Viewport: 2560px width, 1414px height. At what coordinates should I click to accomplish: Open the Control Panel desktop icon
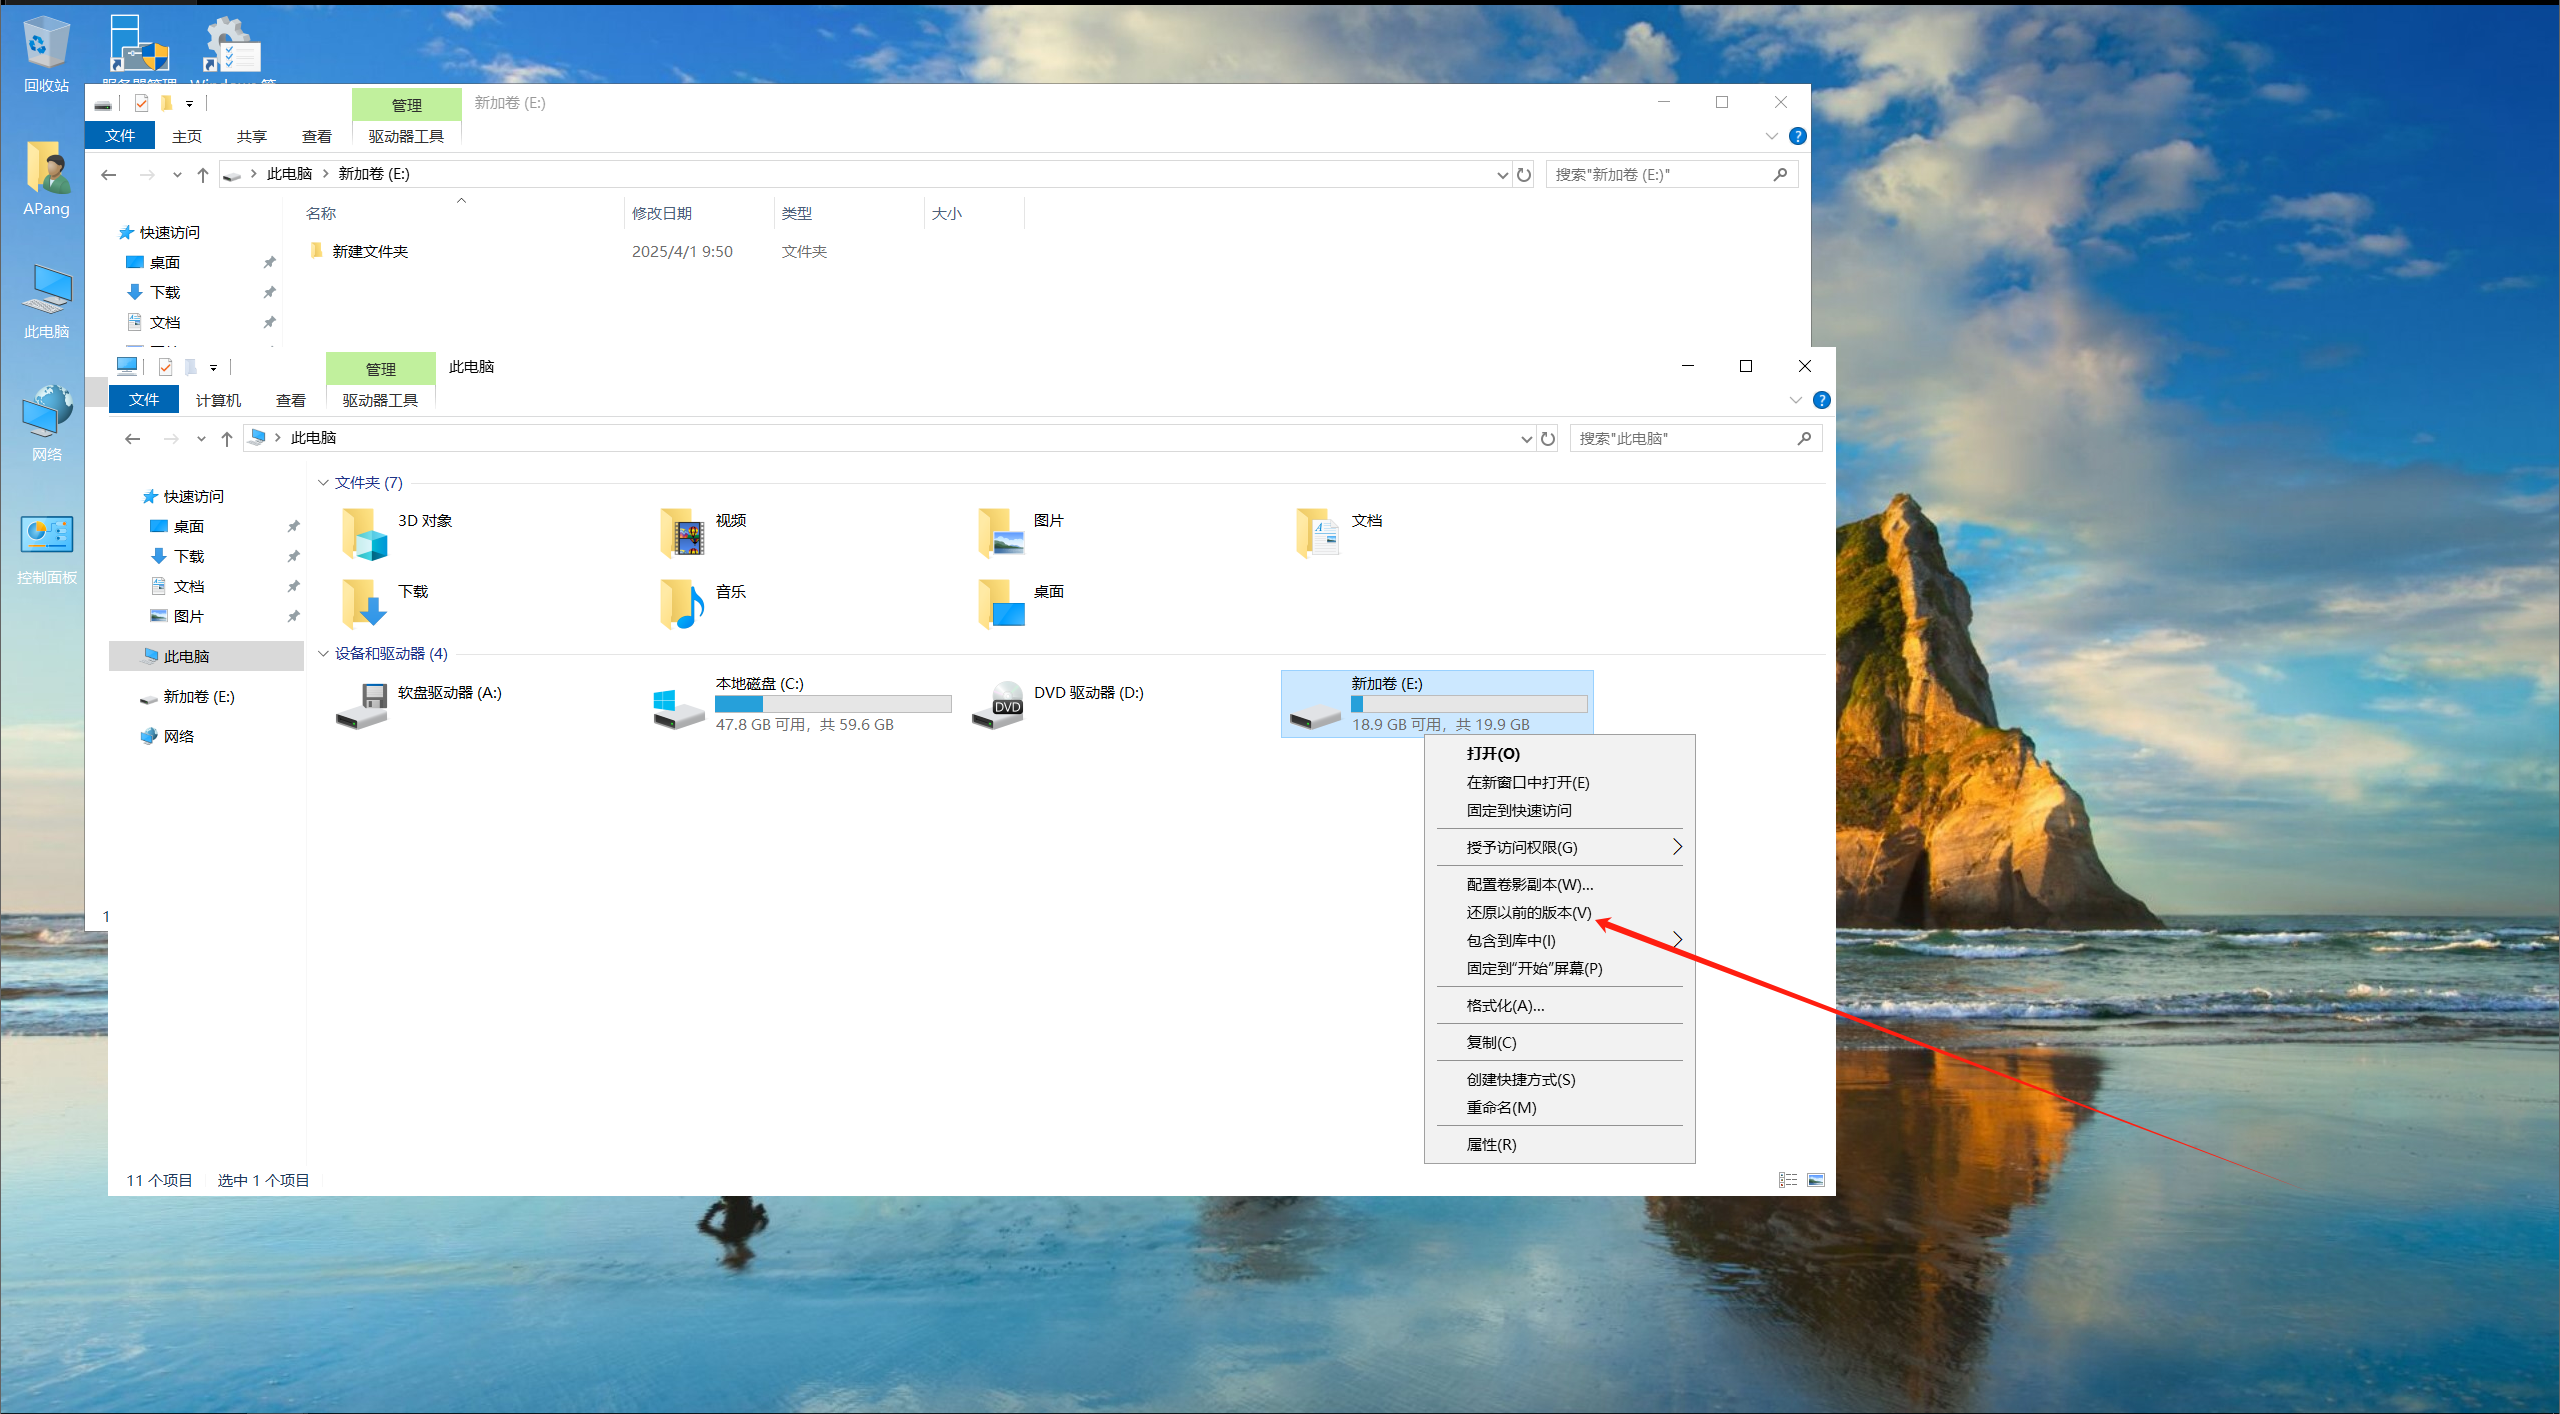pyautogui.click(x=46, y=535)
